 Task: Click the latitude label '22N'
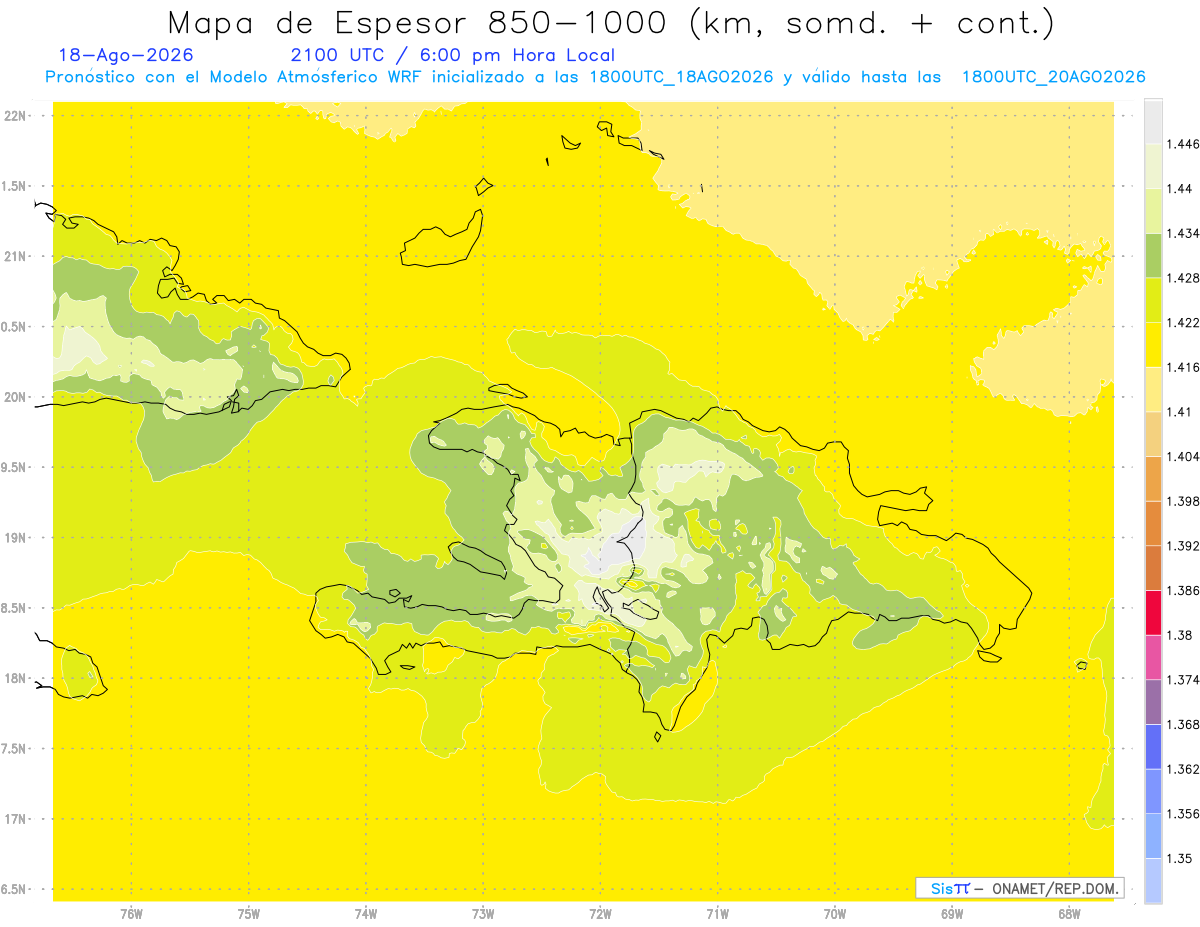click(x=17, y=116)
